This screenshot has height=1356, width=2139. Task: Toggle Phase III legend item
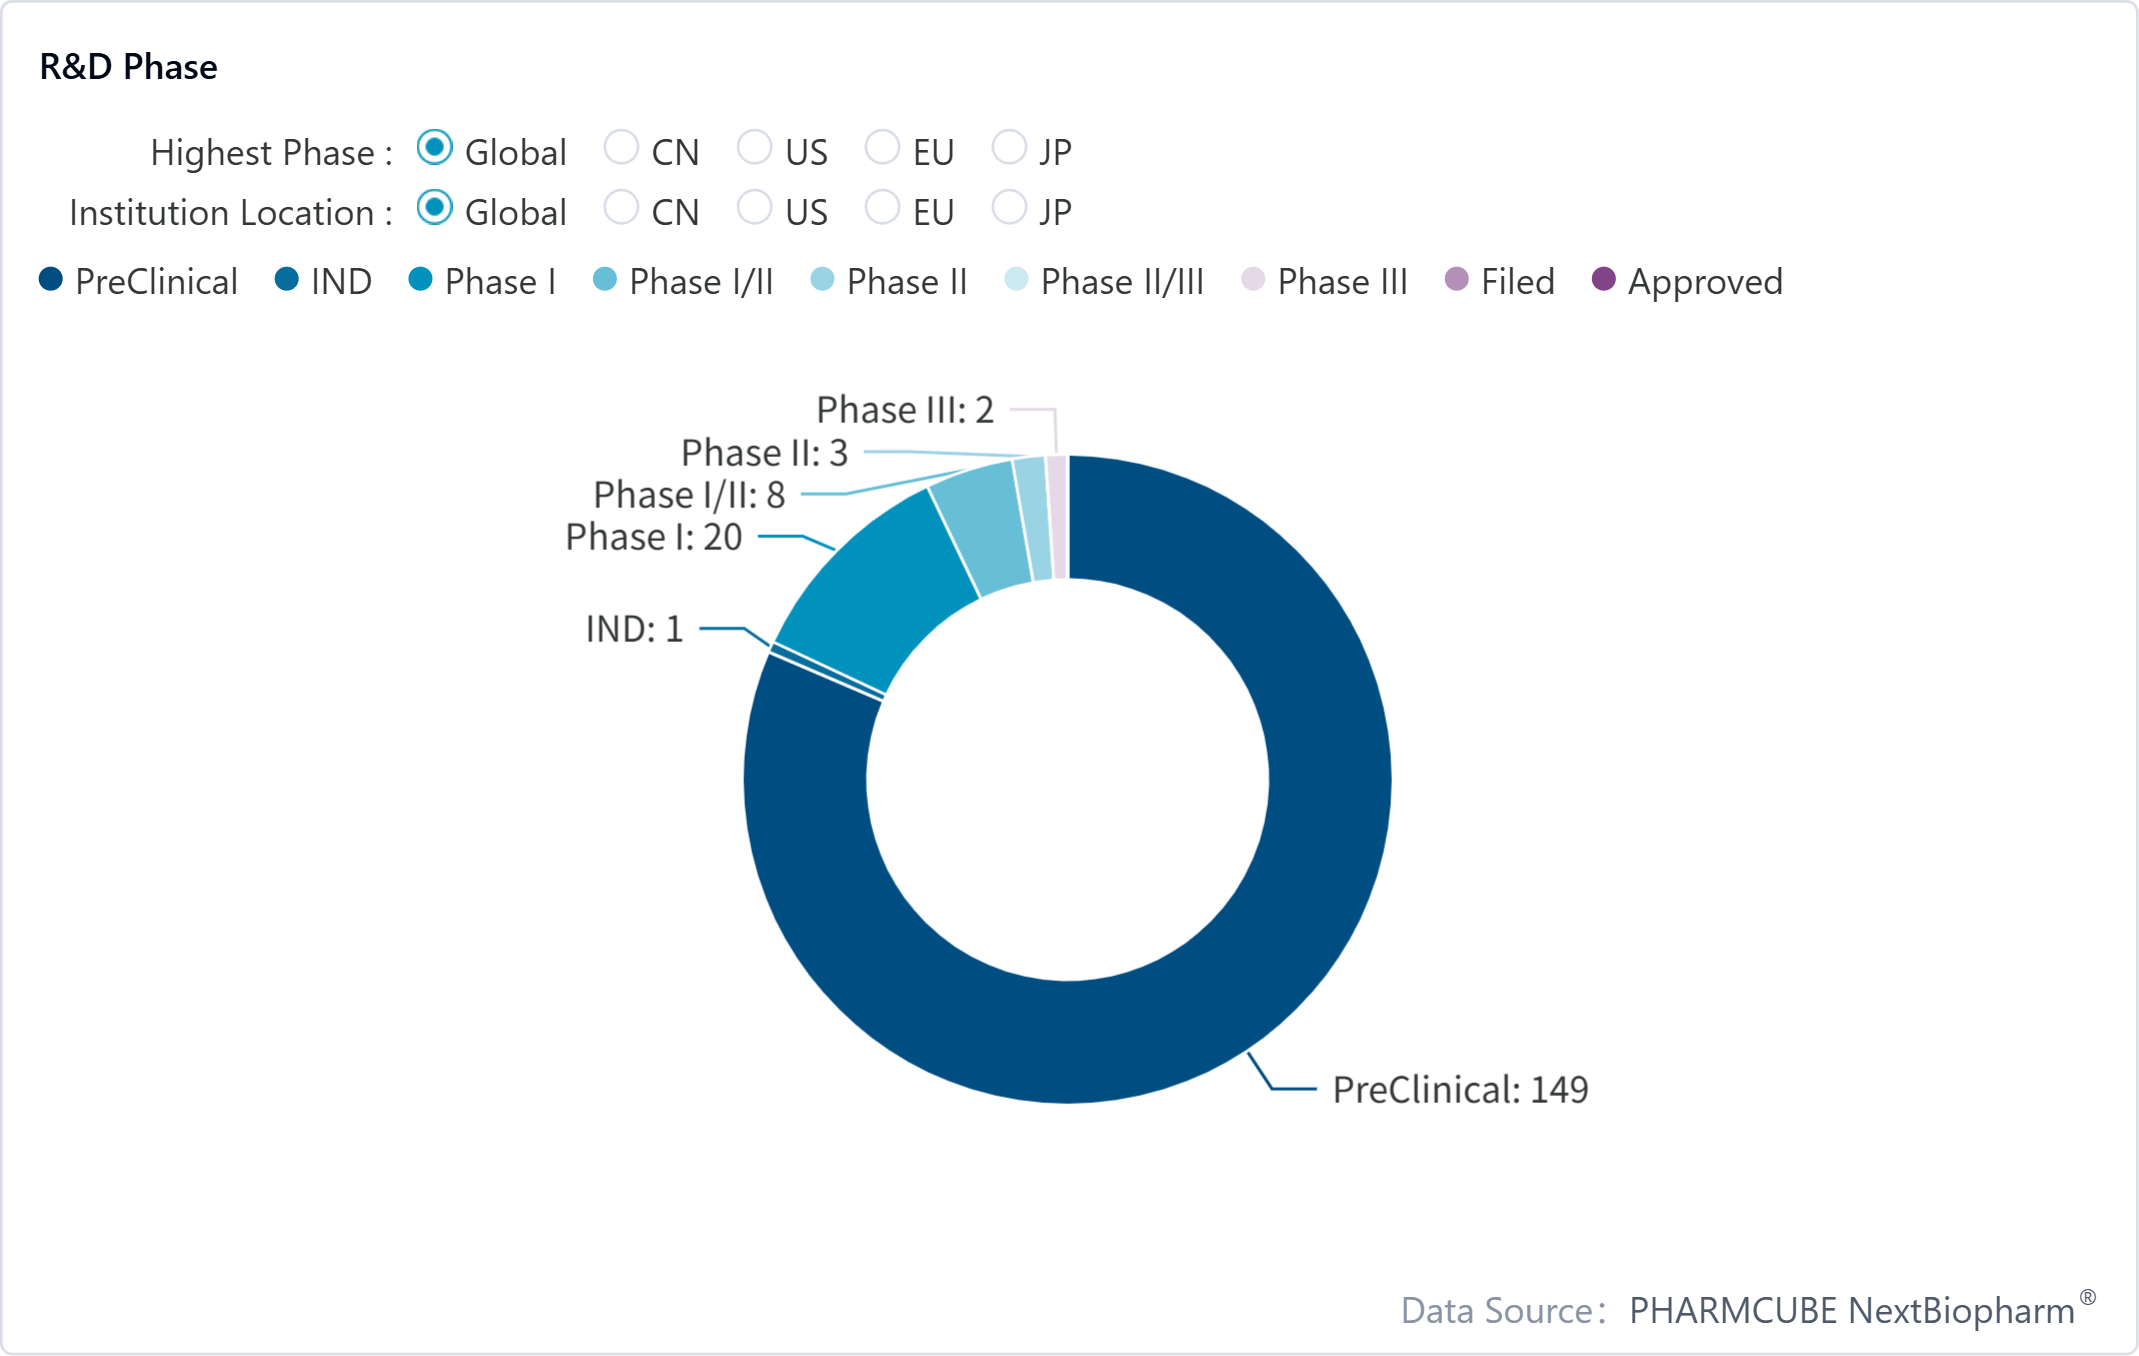[1253, 280]
